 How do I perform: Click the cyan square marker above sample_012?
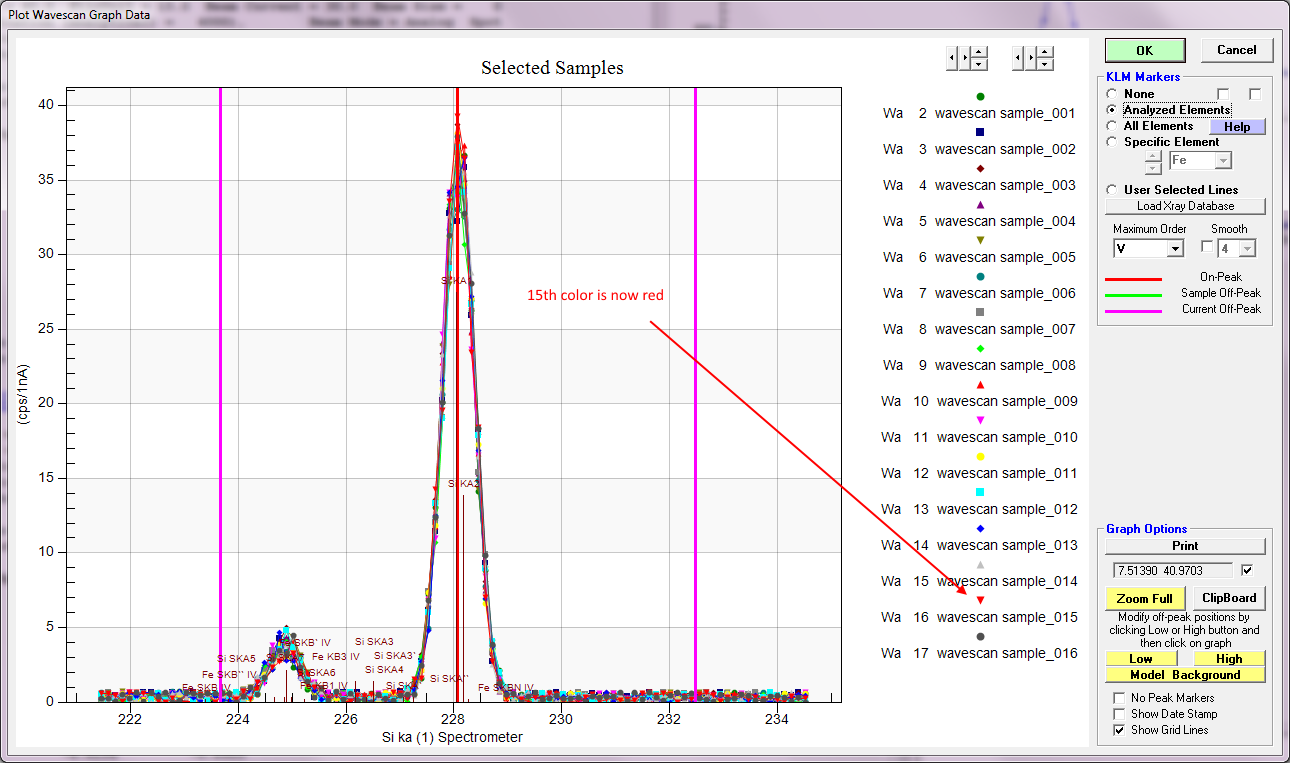coord(980,492)
